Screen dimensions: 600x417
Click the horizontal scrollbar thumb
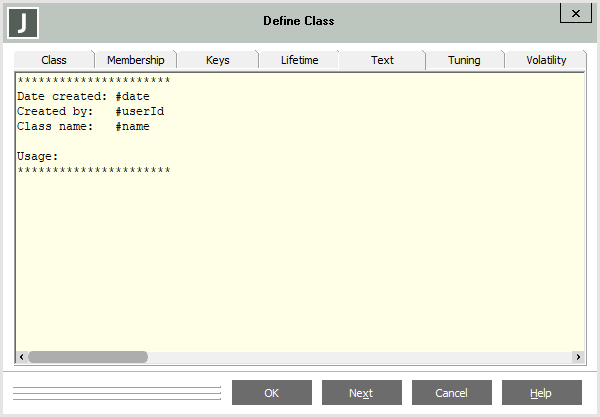(88, 357)
